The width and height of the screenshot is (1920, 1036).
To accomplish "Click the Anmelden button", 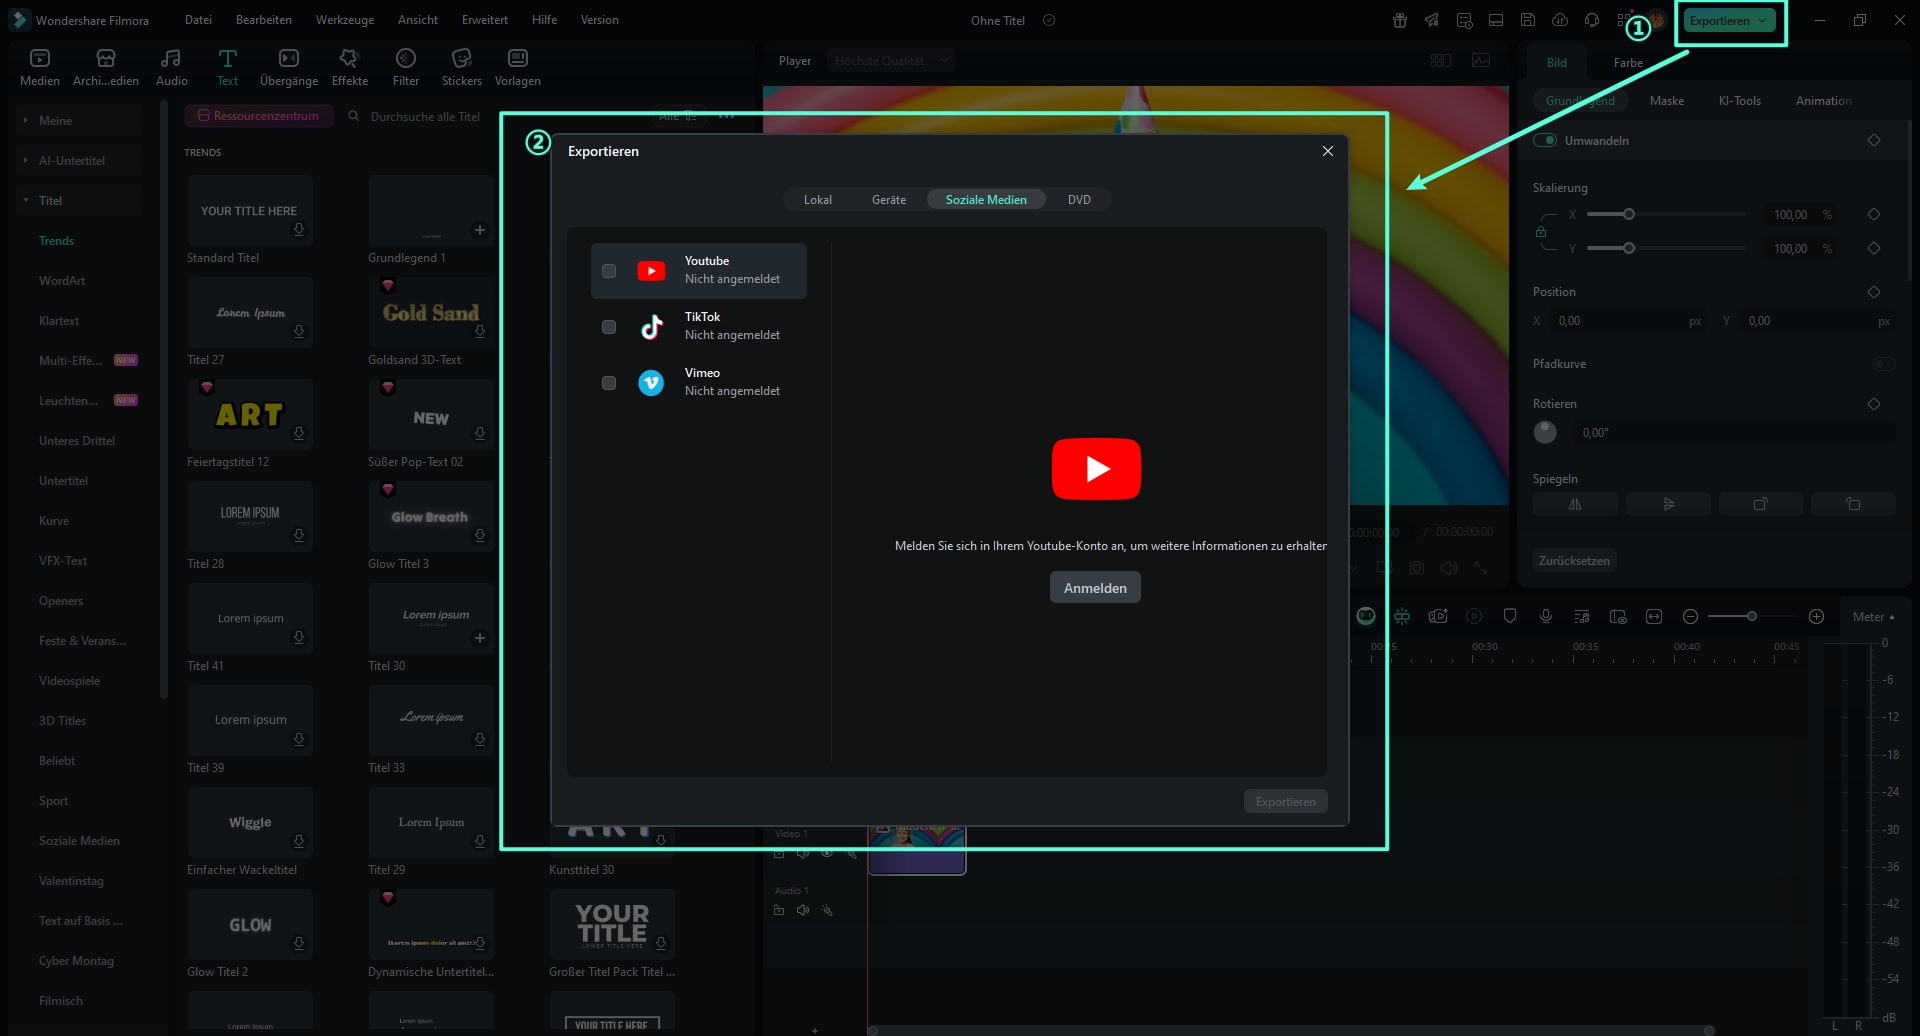I will (1095, 588).
